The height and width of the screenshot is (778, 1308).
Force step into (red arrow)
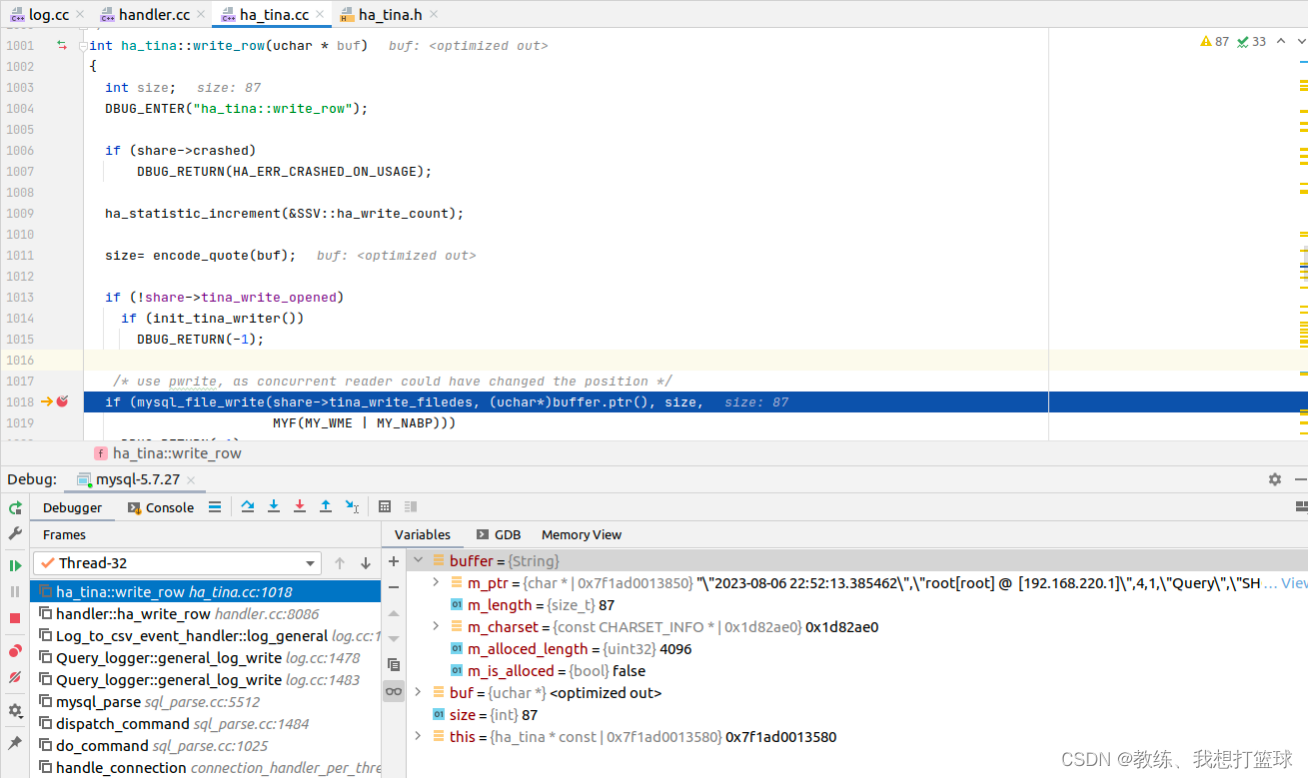(x=300, y=507)
